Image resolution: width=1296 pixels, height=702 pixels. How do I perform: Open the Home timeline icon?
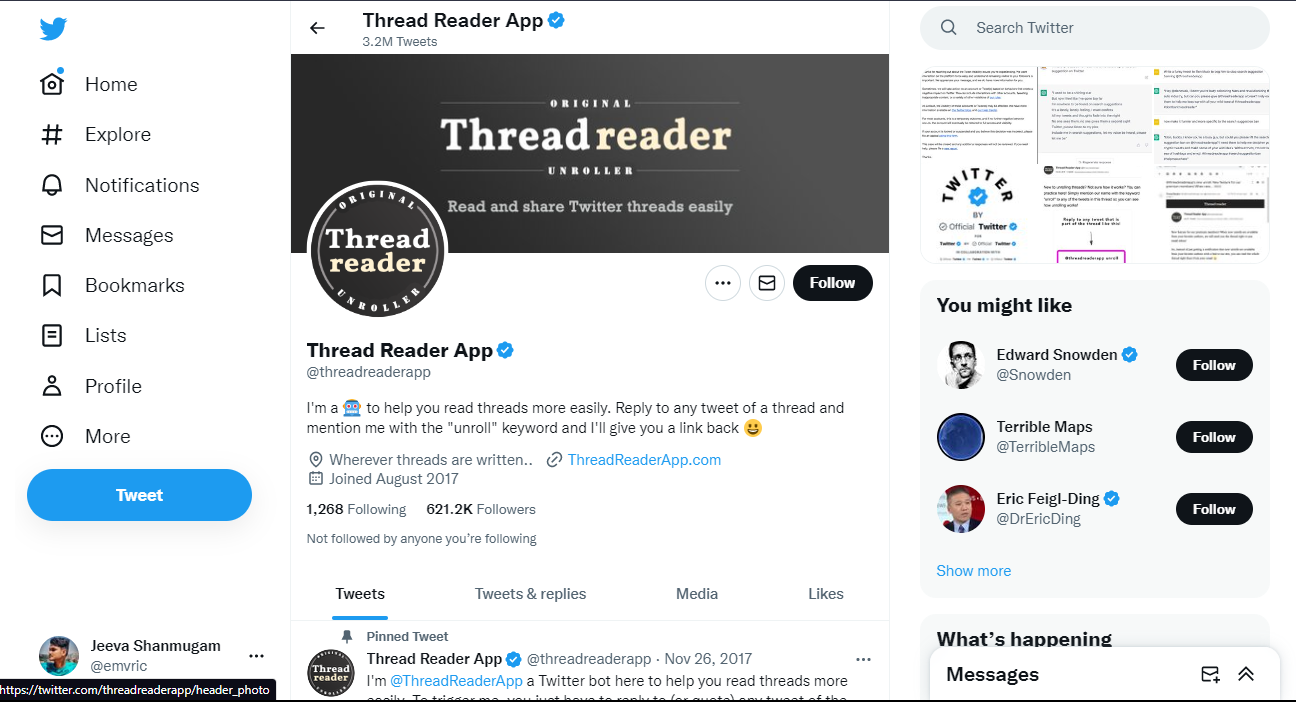pyautogui.click(x=52, y=84)
